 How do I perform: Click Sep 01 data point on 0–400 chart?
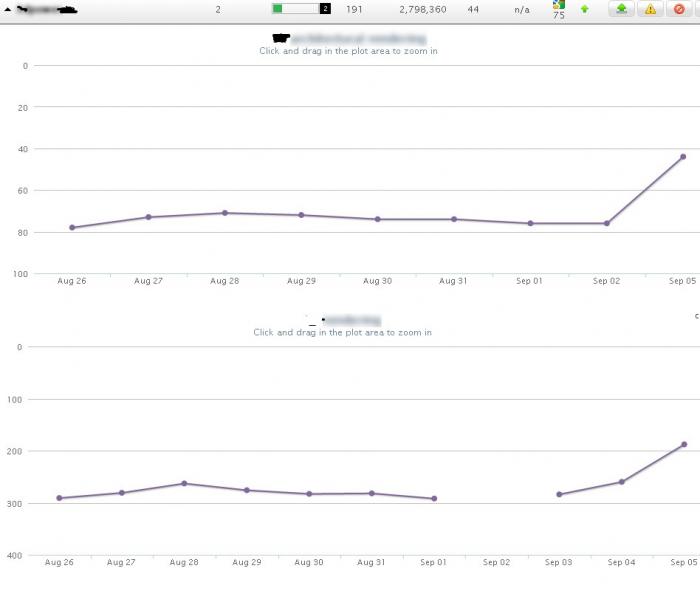[x=434, y=499]
